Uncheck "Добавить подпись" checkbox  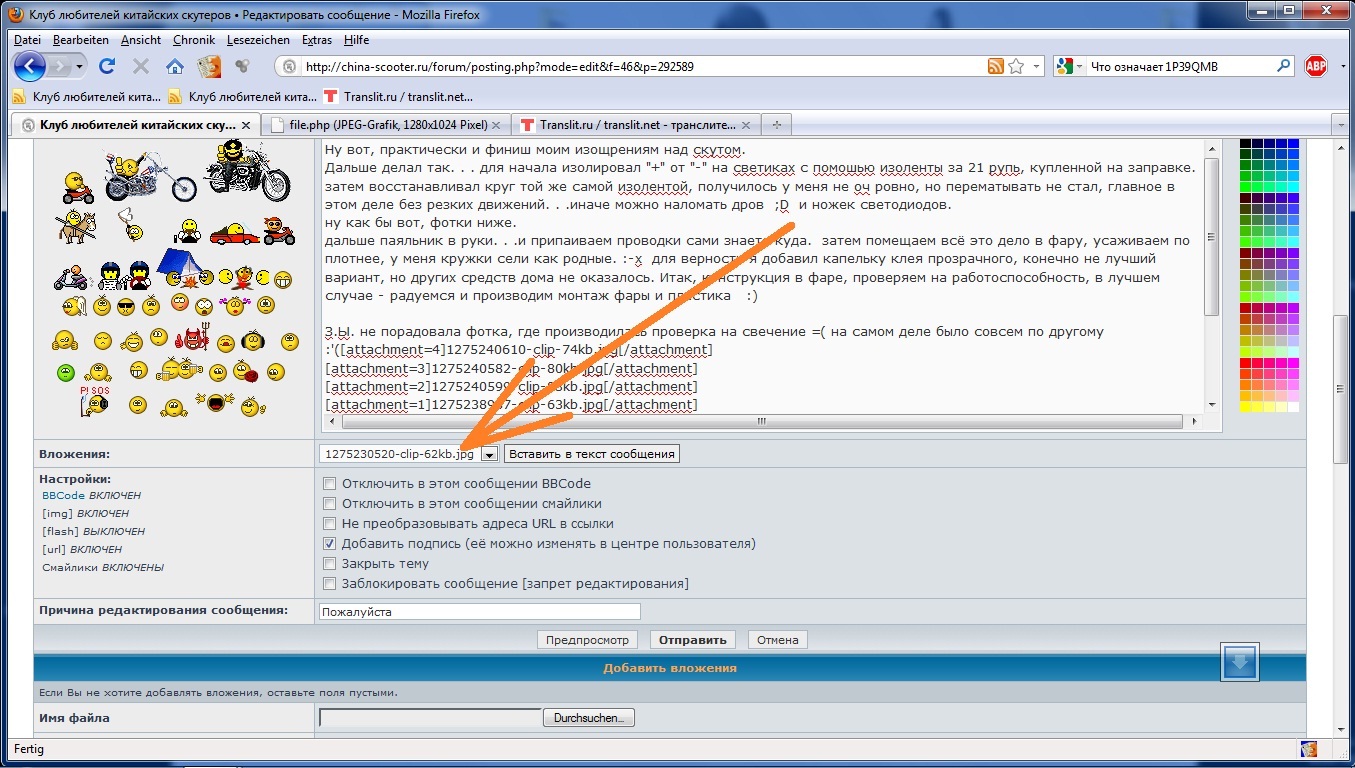click(x=329, y=544)
